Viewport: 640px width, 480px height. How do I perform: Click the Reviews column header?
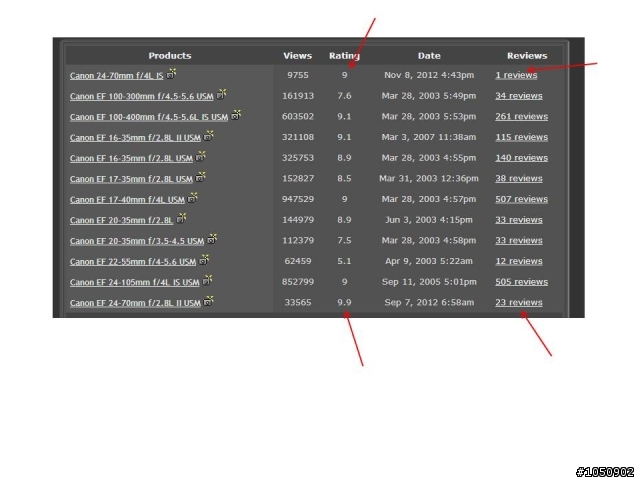click(x=527, y=56)
